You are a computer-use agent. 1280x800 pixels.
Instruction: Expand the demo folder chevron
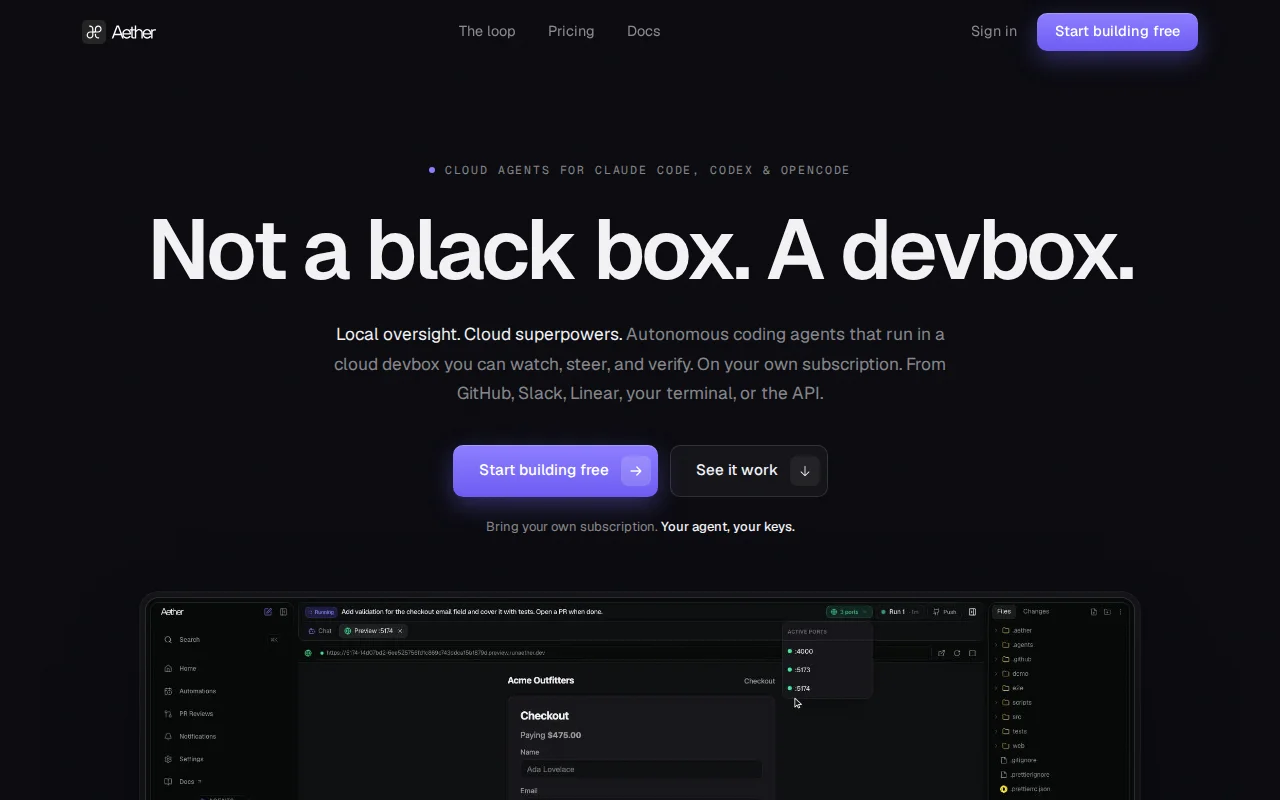pyautogui.click(x=996, y=674)
